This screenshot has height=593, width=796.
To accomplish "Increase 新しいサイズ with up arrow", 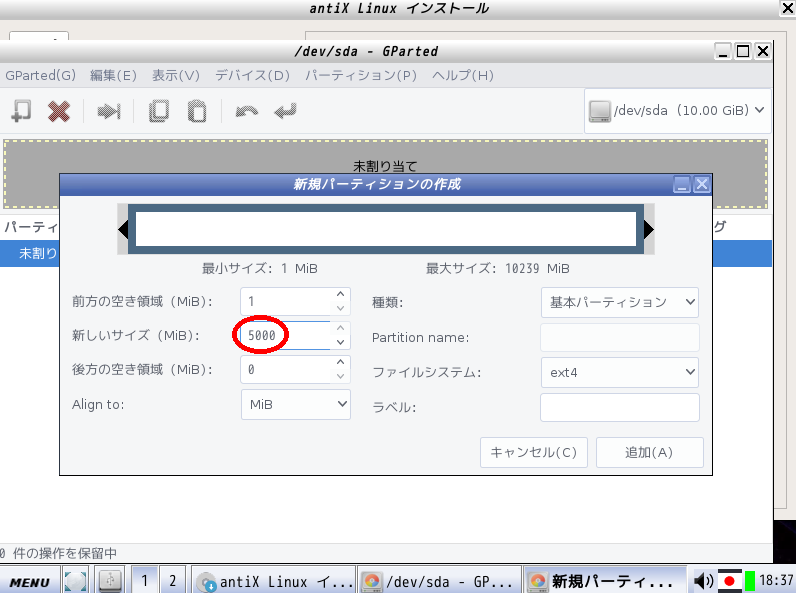I will [341, 328].
